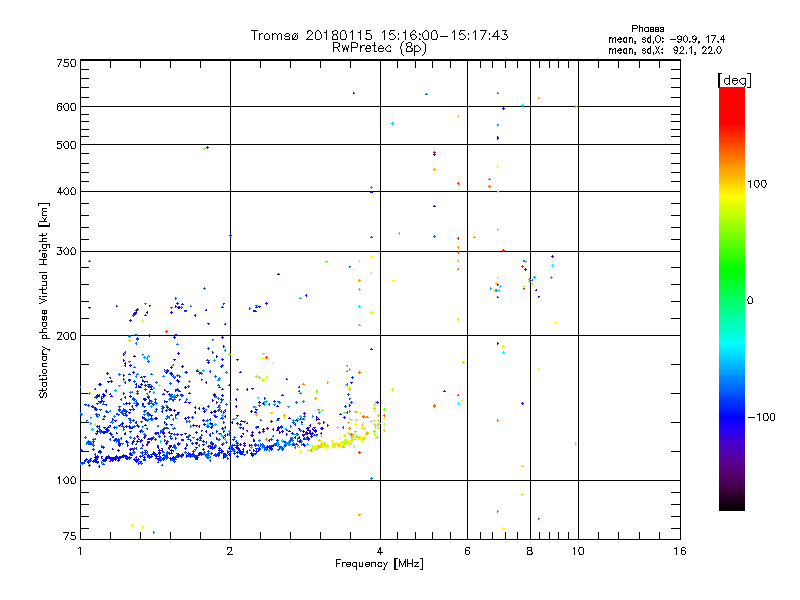
Task: Click the x-axis label "4"
Action: pyautogui.click(x=380, y=551)
